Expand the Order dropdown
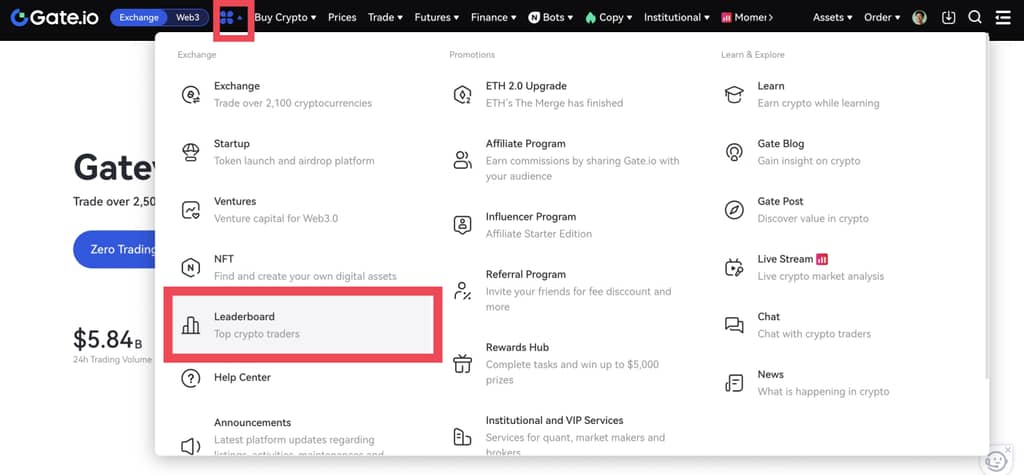 tap(881, 17)
